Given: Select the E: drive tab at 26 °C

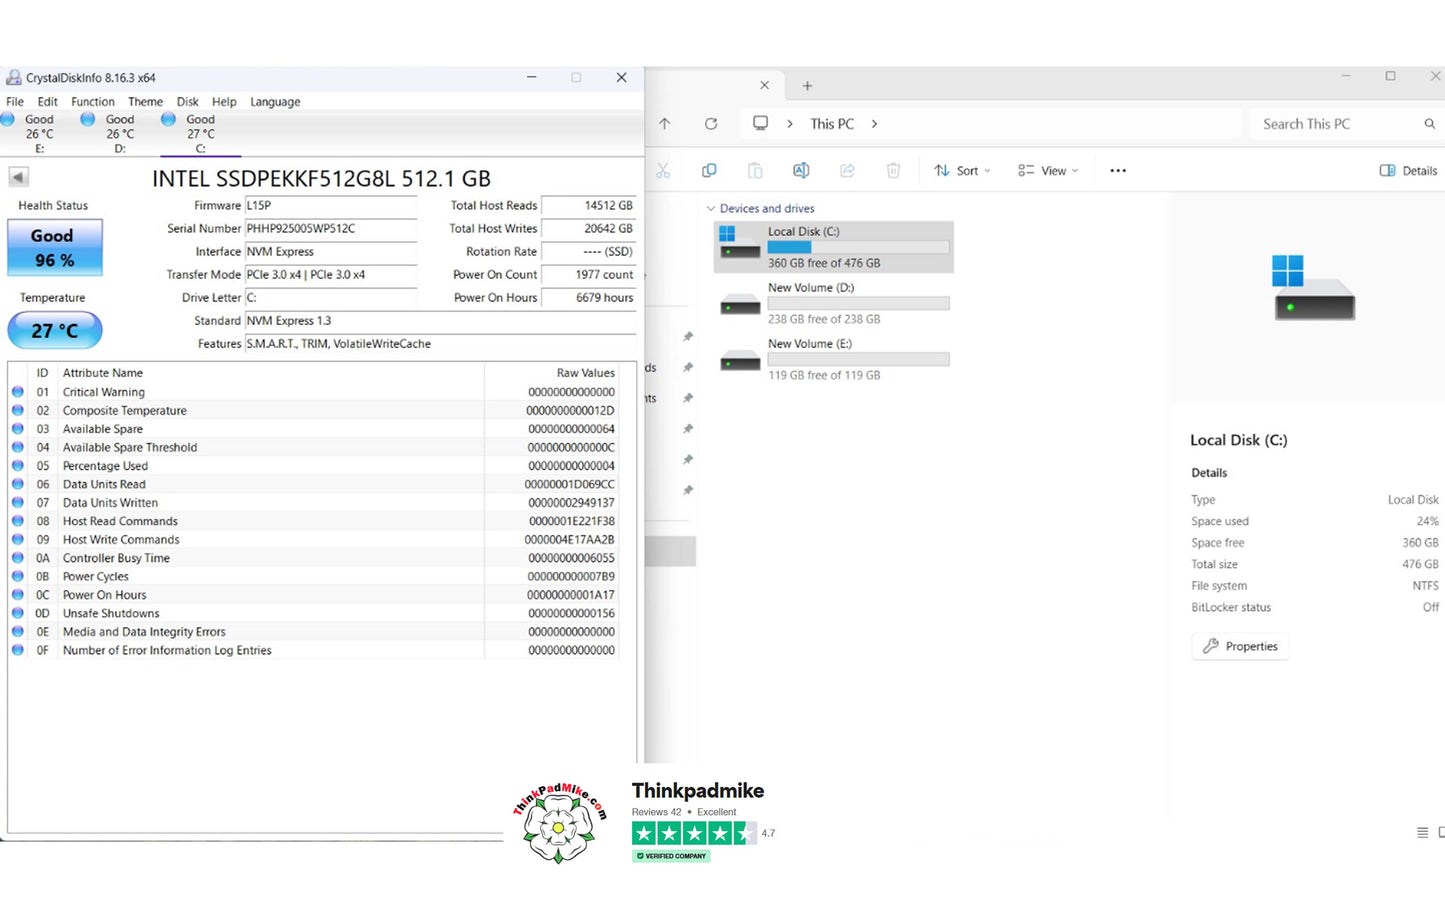Looking at the screenshot, I should (39, 133).
